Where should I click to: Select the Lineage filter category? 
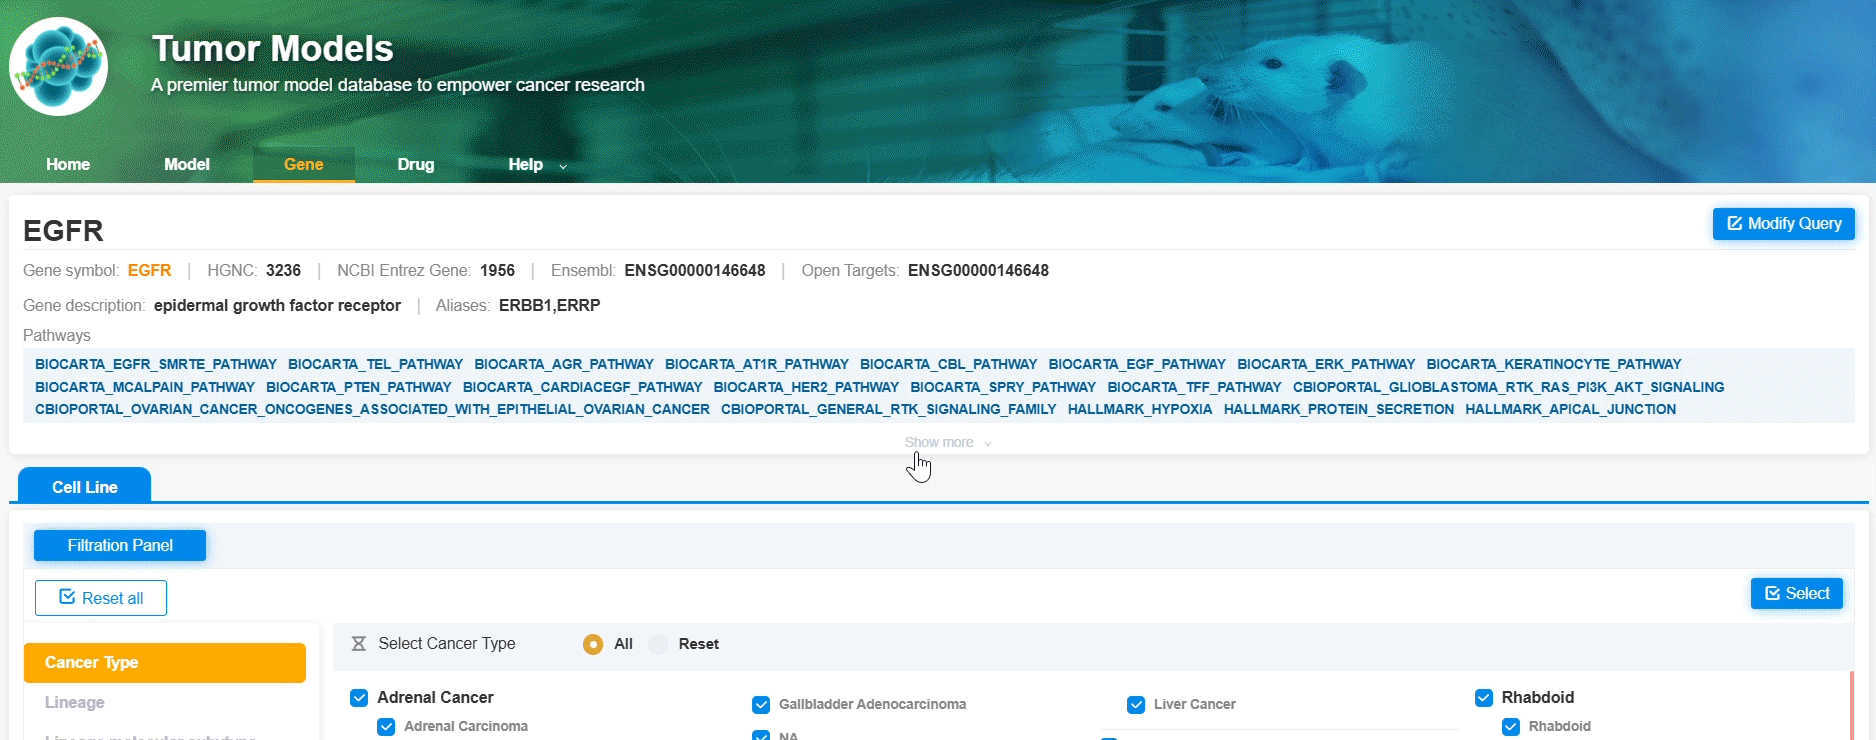point(75,702)
